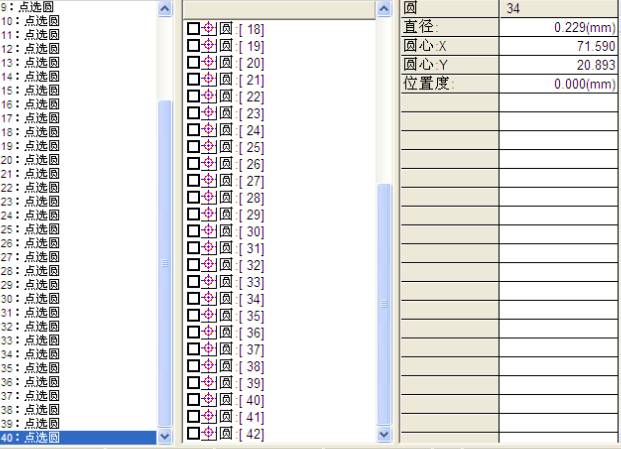Click the 圆 symbol icon in row 42
The width and height of the screenshot is (621, 449).
pyautogui.click(x=225, y=433)
